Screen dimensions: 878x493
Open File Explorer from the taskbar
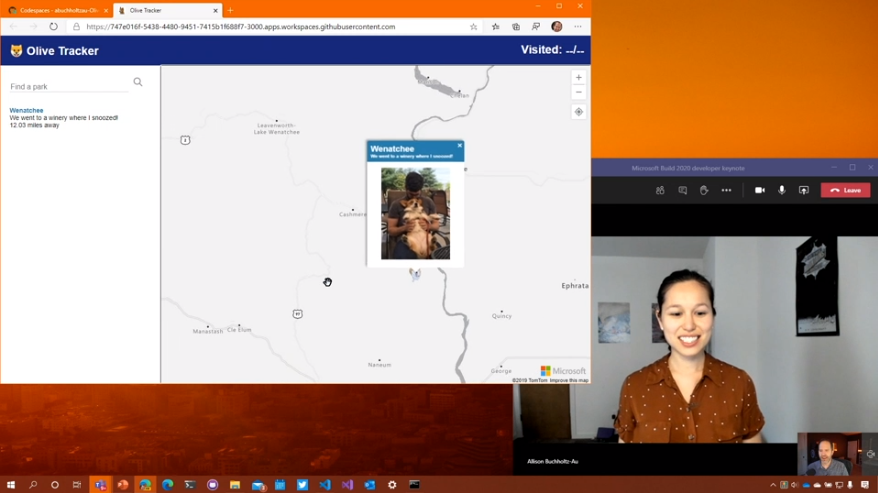(x=235, y=485)
